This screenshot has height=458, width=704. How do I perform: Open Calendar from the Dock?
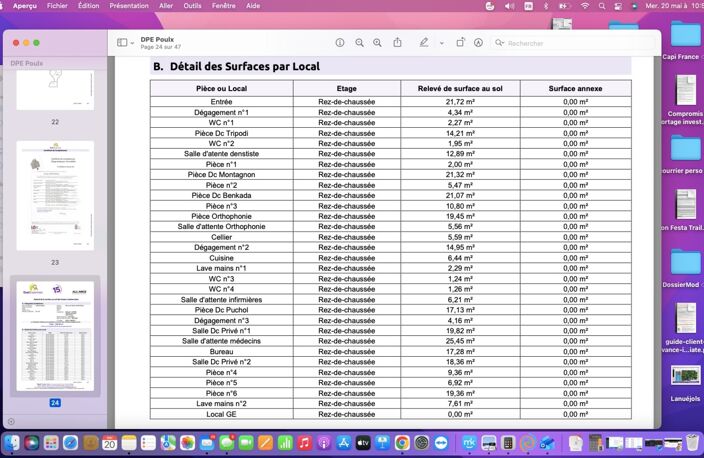click(x=110, y=443)
